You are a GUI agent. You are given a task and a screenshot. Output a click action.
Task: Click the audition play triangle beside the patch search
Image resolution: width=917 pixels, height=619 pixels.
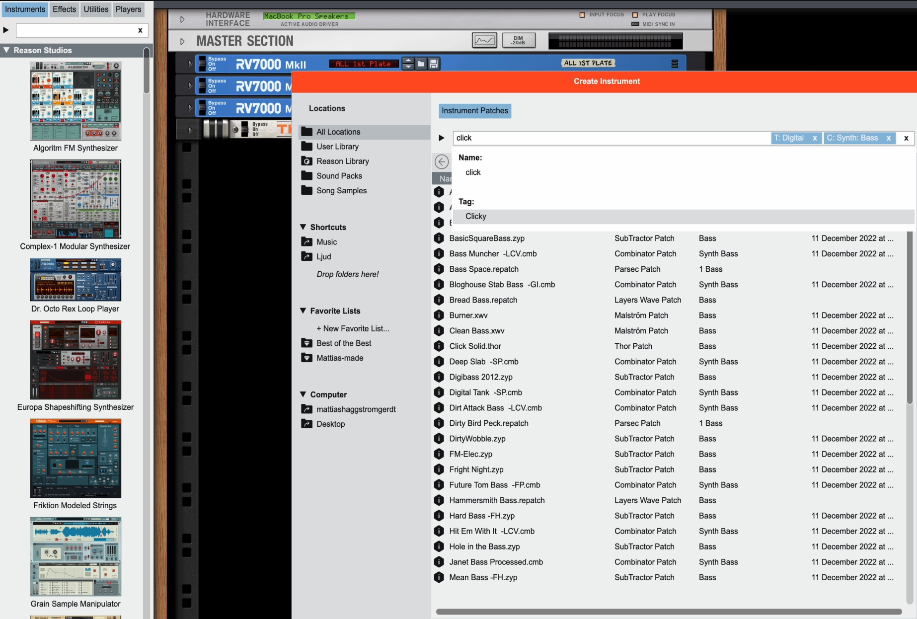442,138
